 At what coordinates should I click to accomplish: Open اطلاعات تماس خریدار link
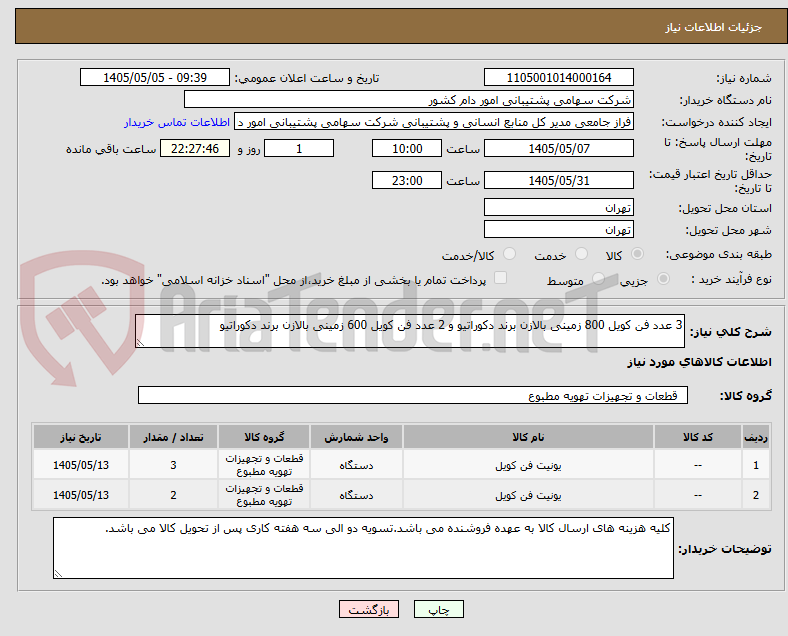coord(177,122)
